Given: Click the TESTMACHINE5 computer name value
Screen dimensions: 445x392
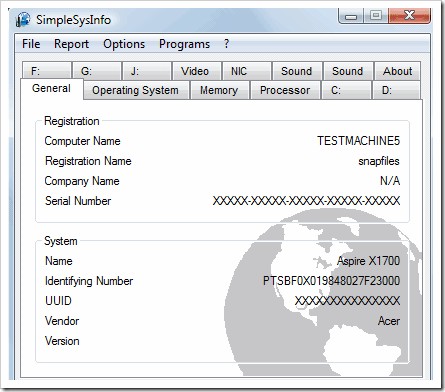Looking at the screenshot, I should click(358, 141).
